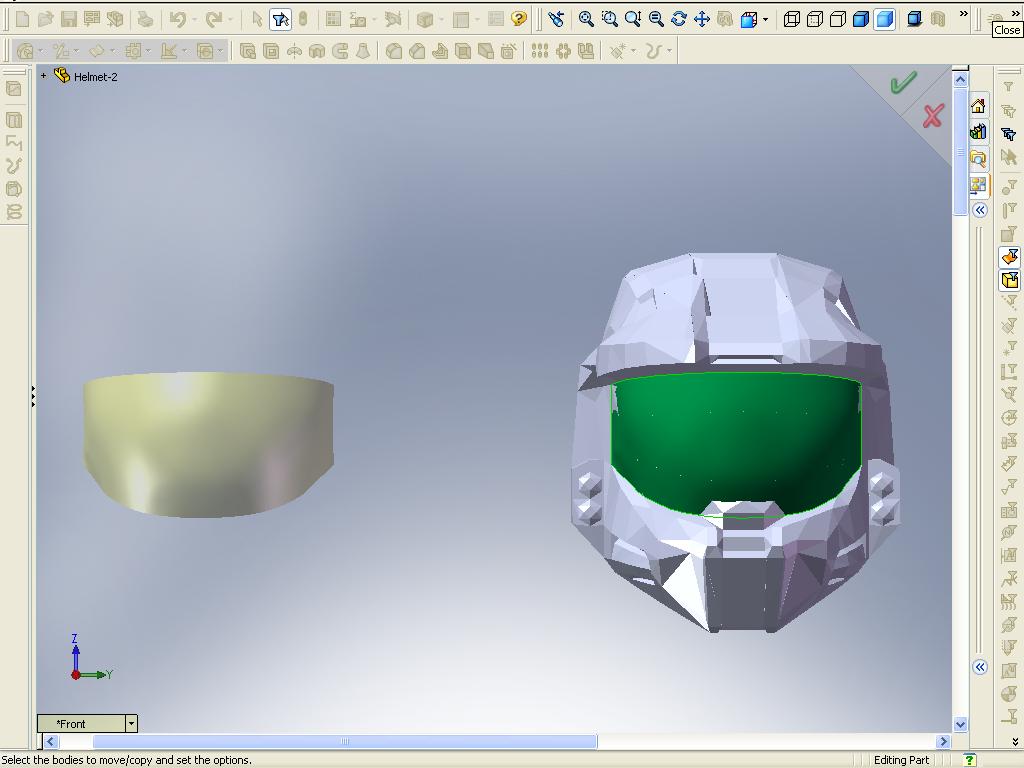Collapse task pane with upper chevron
This screenshot has width=1024, height=768.
pos(980,210)
